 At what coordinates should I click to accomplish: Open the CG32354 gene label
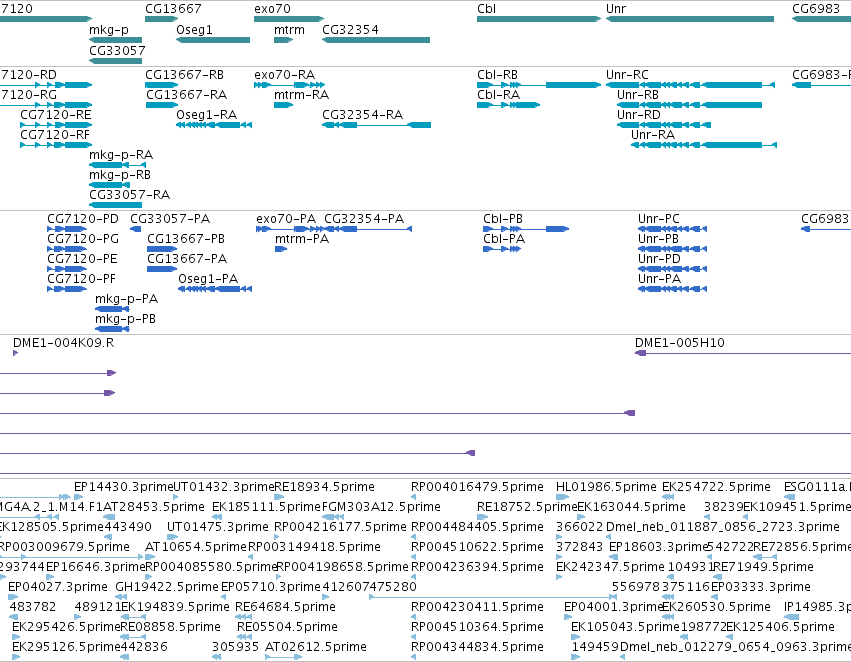click(350, 30)
